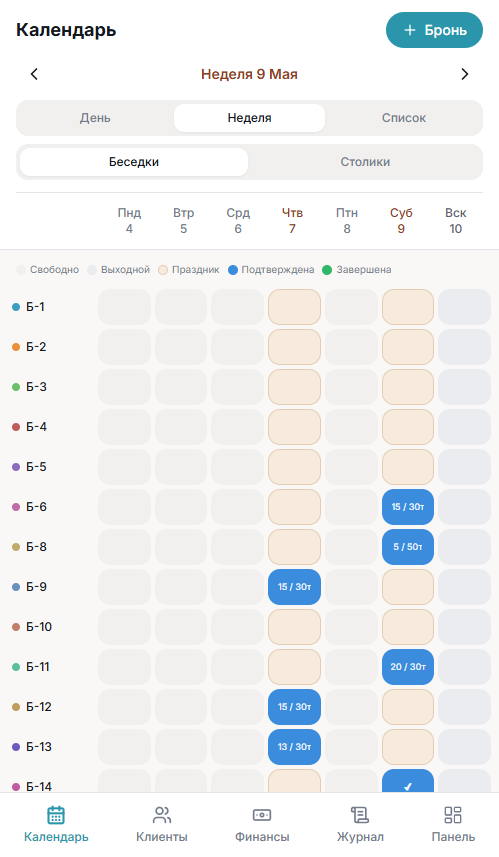Go to the next week arrow
The height and width of the screenshot is (857, 499).
(x=465, y=74)
